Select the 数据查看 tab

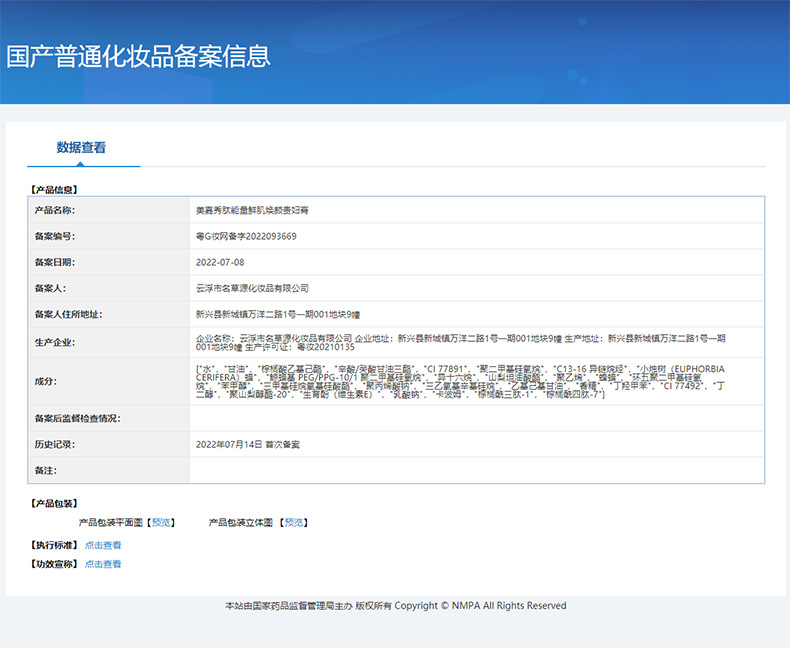[81, 148]
